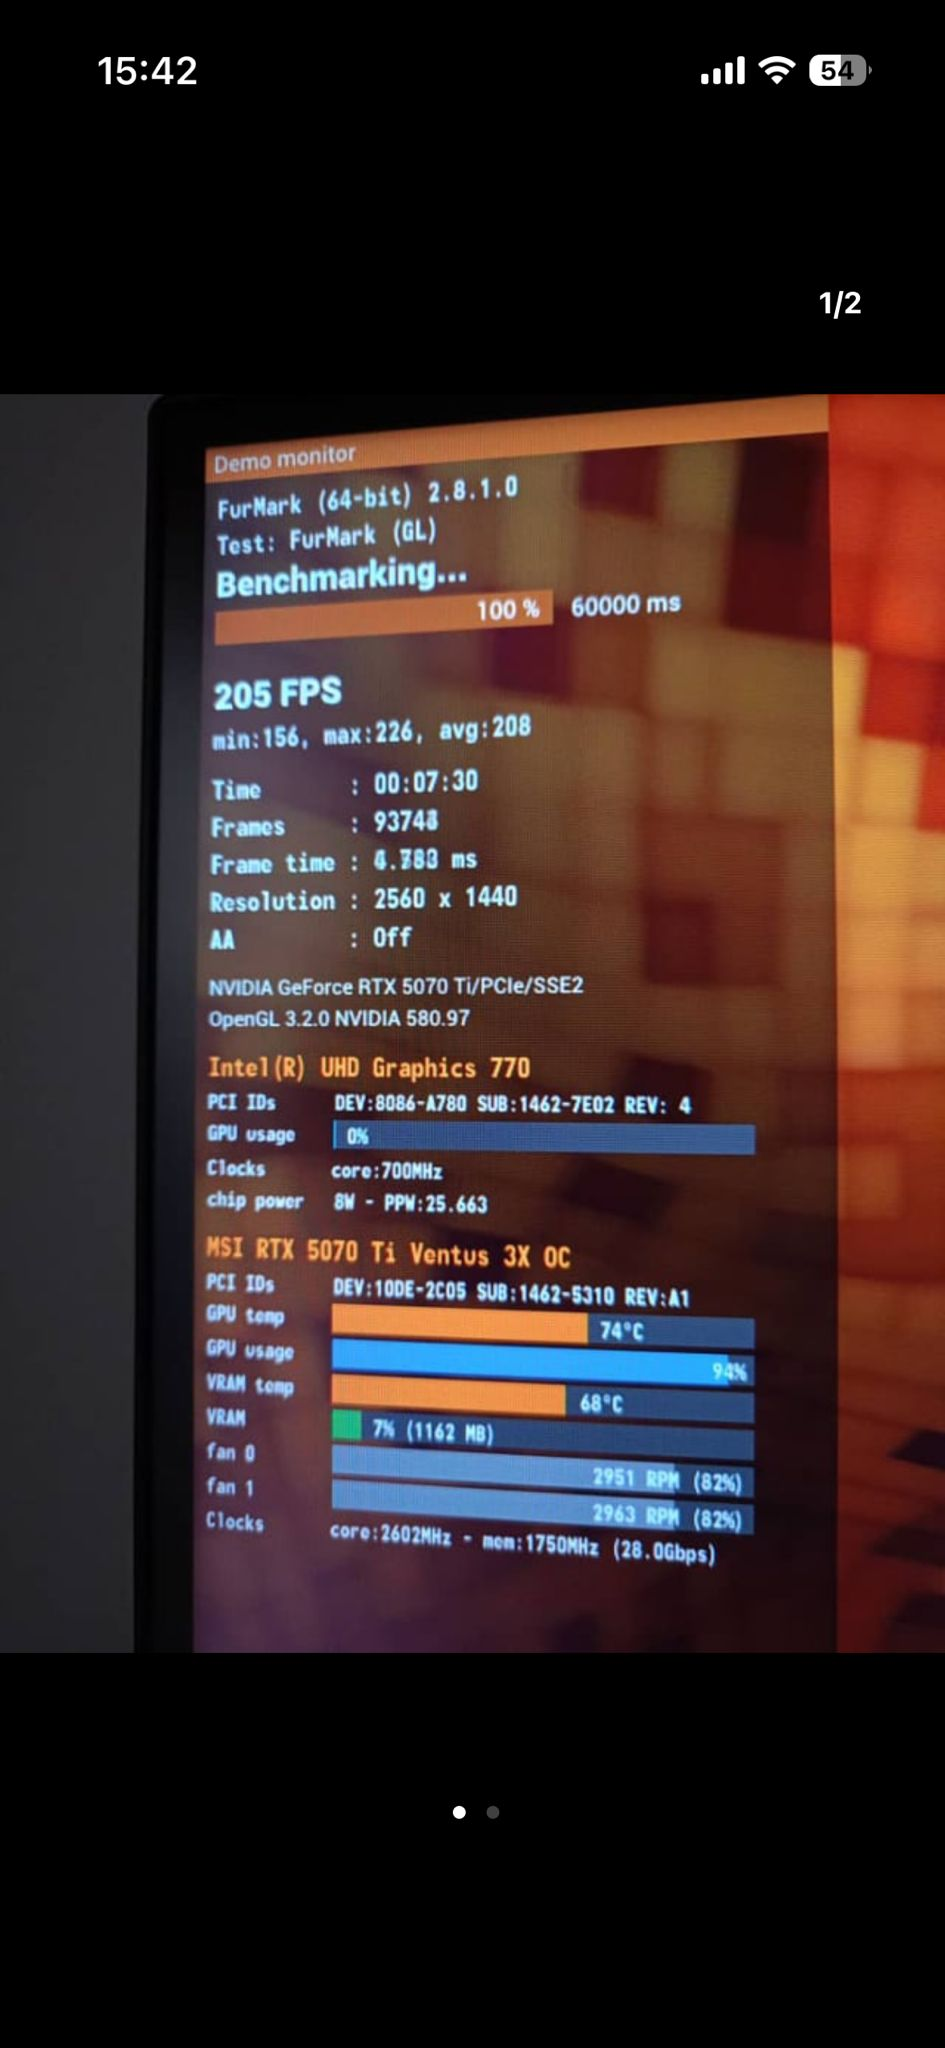
Task: Click the VRAM 7% (1162 MB) bar
Action: click(x=543, y=1434)
